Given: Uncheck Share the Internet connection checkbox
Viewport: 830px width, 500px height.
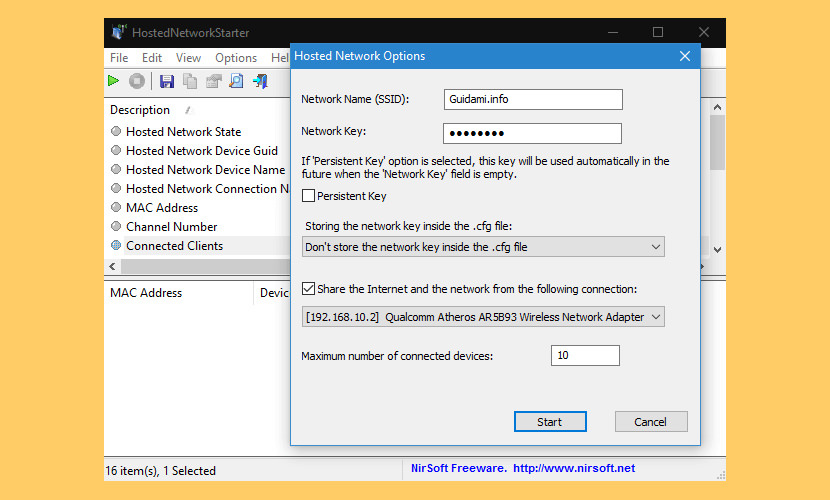Looking at the screenshot, I should (309, 289).
